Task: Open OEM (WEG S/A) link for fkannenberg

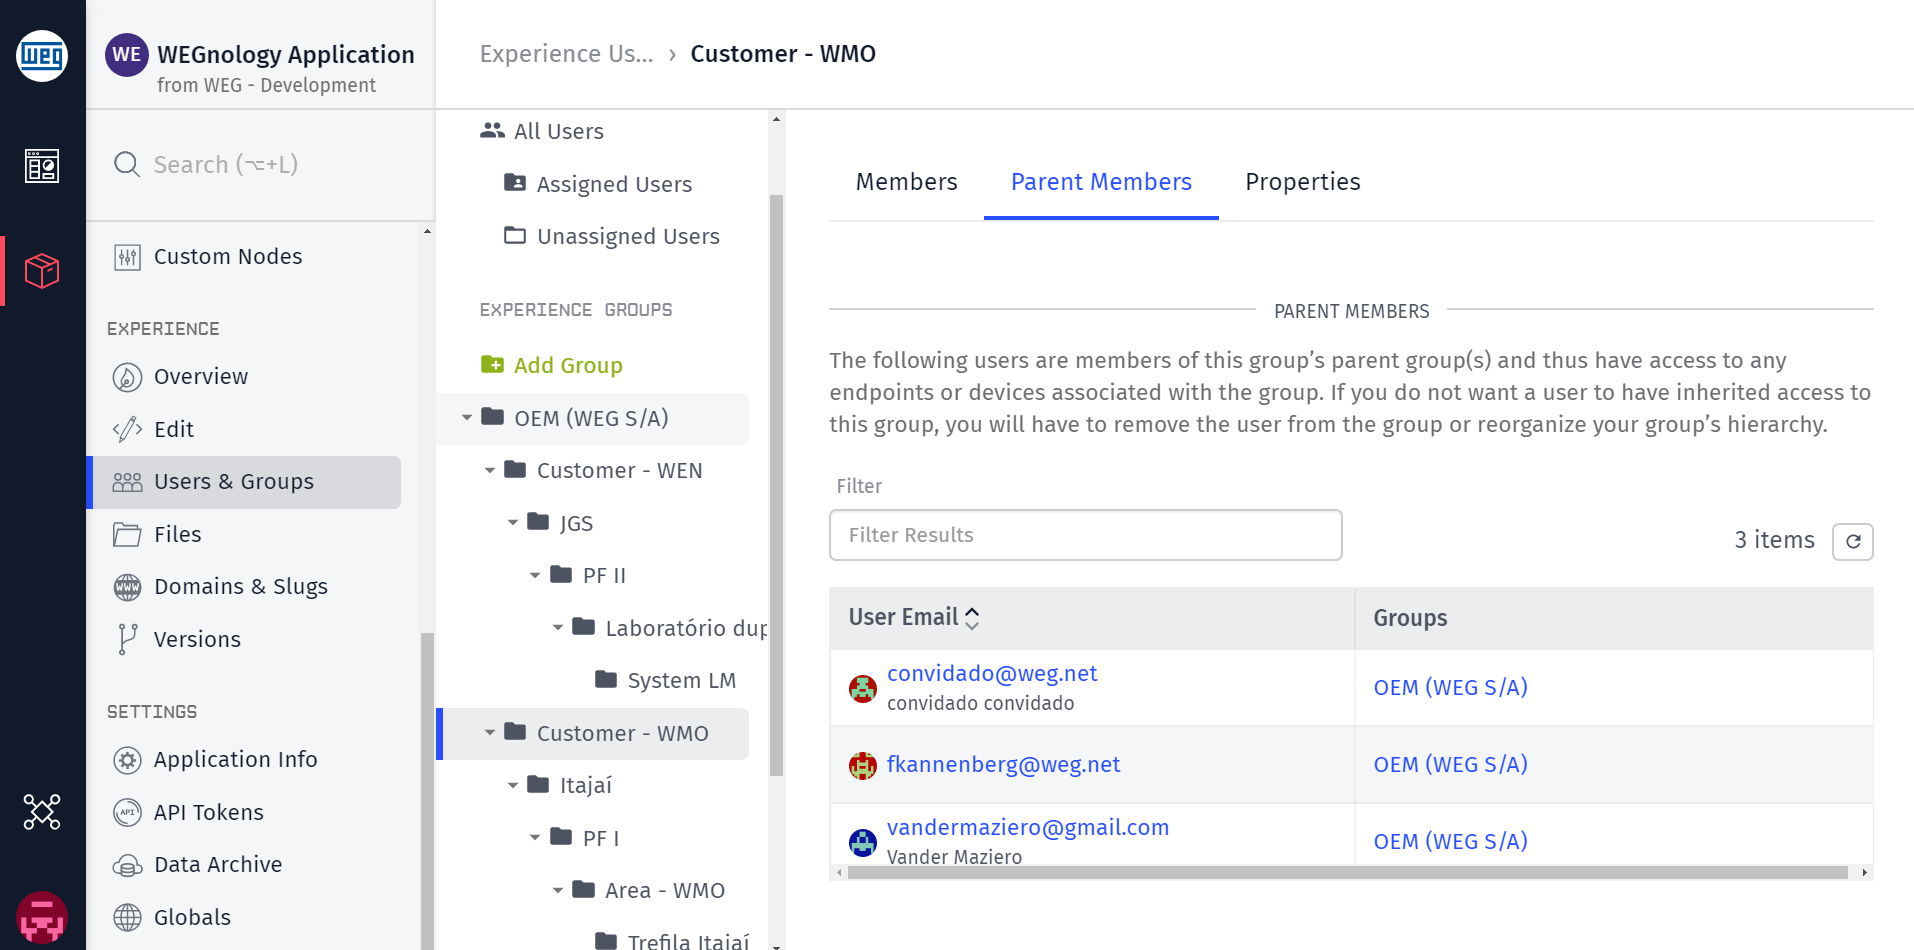Action: [x=1450, y=765]
